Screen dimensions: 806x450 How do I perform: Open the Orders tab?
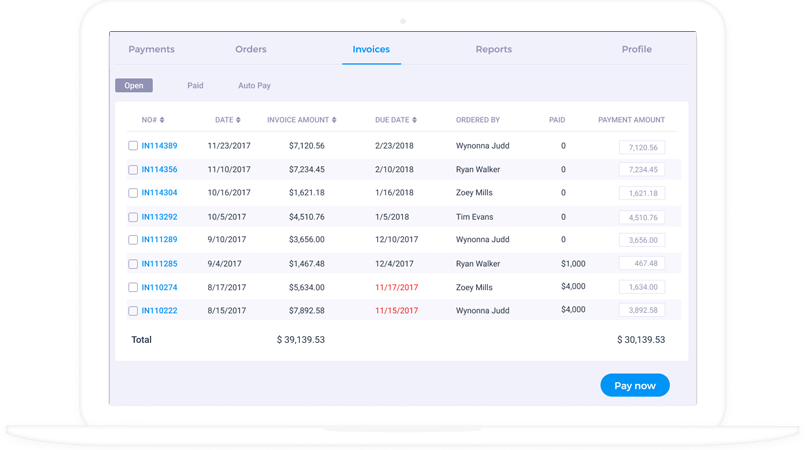250,49
